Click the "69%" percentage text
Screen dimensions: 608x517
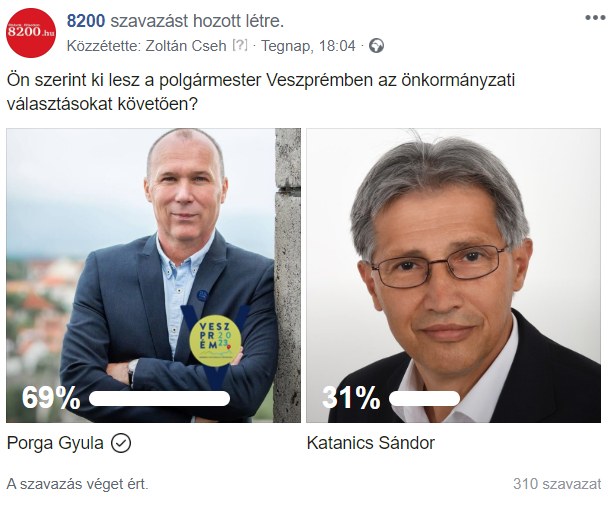click(50, 398)
